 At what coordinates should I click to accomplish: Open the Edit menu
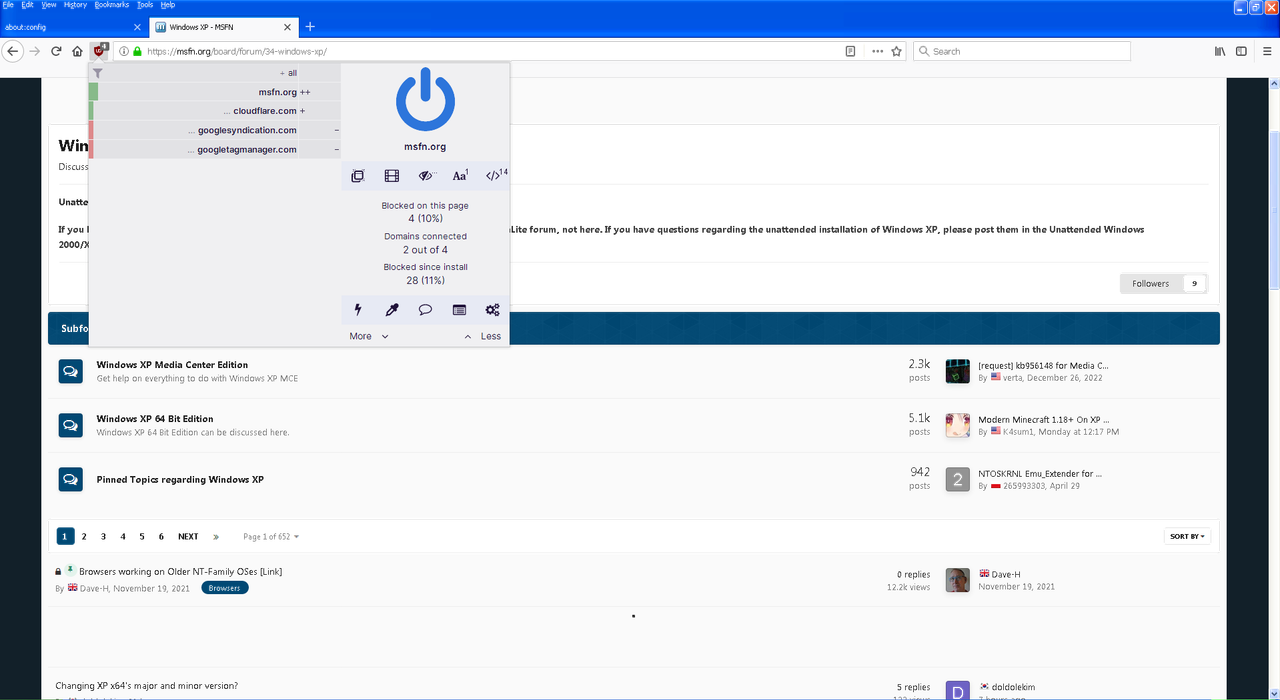(x=27, y=5)
